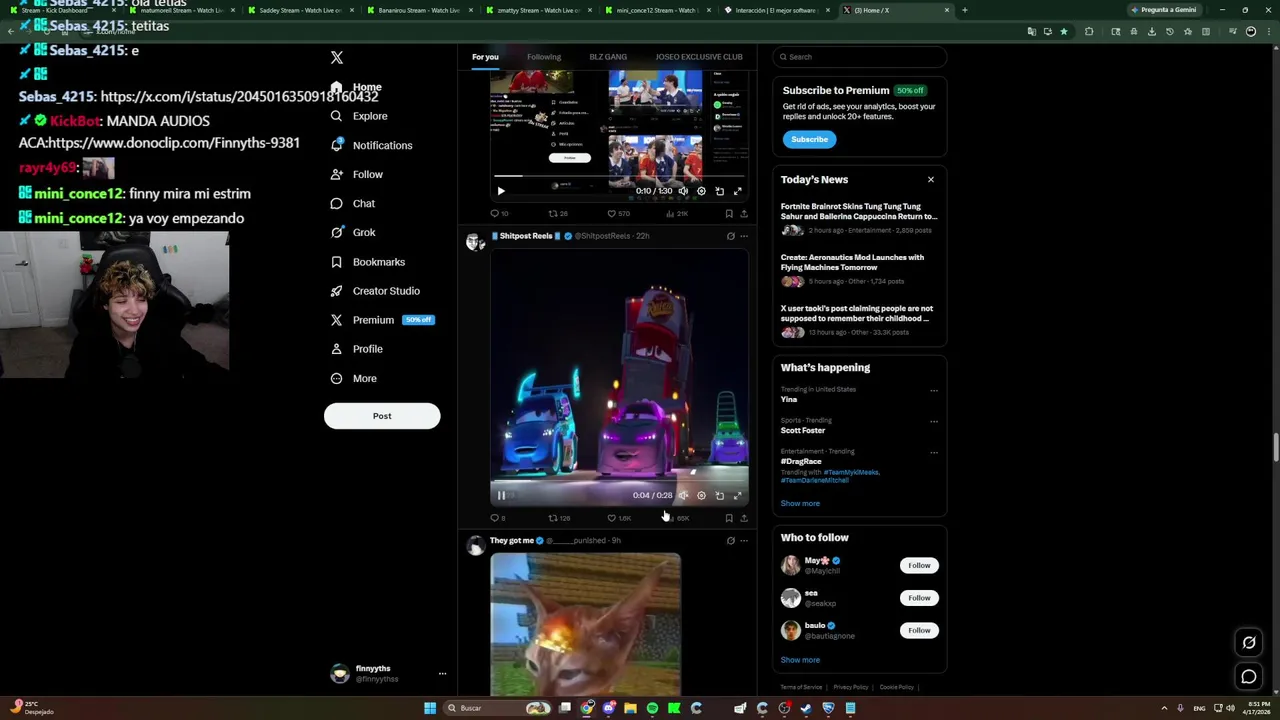Switch to the JOSEO EXCLUSIVE CLUB tab
1280x720 pixels.
point(699,57)
